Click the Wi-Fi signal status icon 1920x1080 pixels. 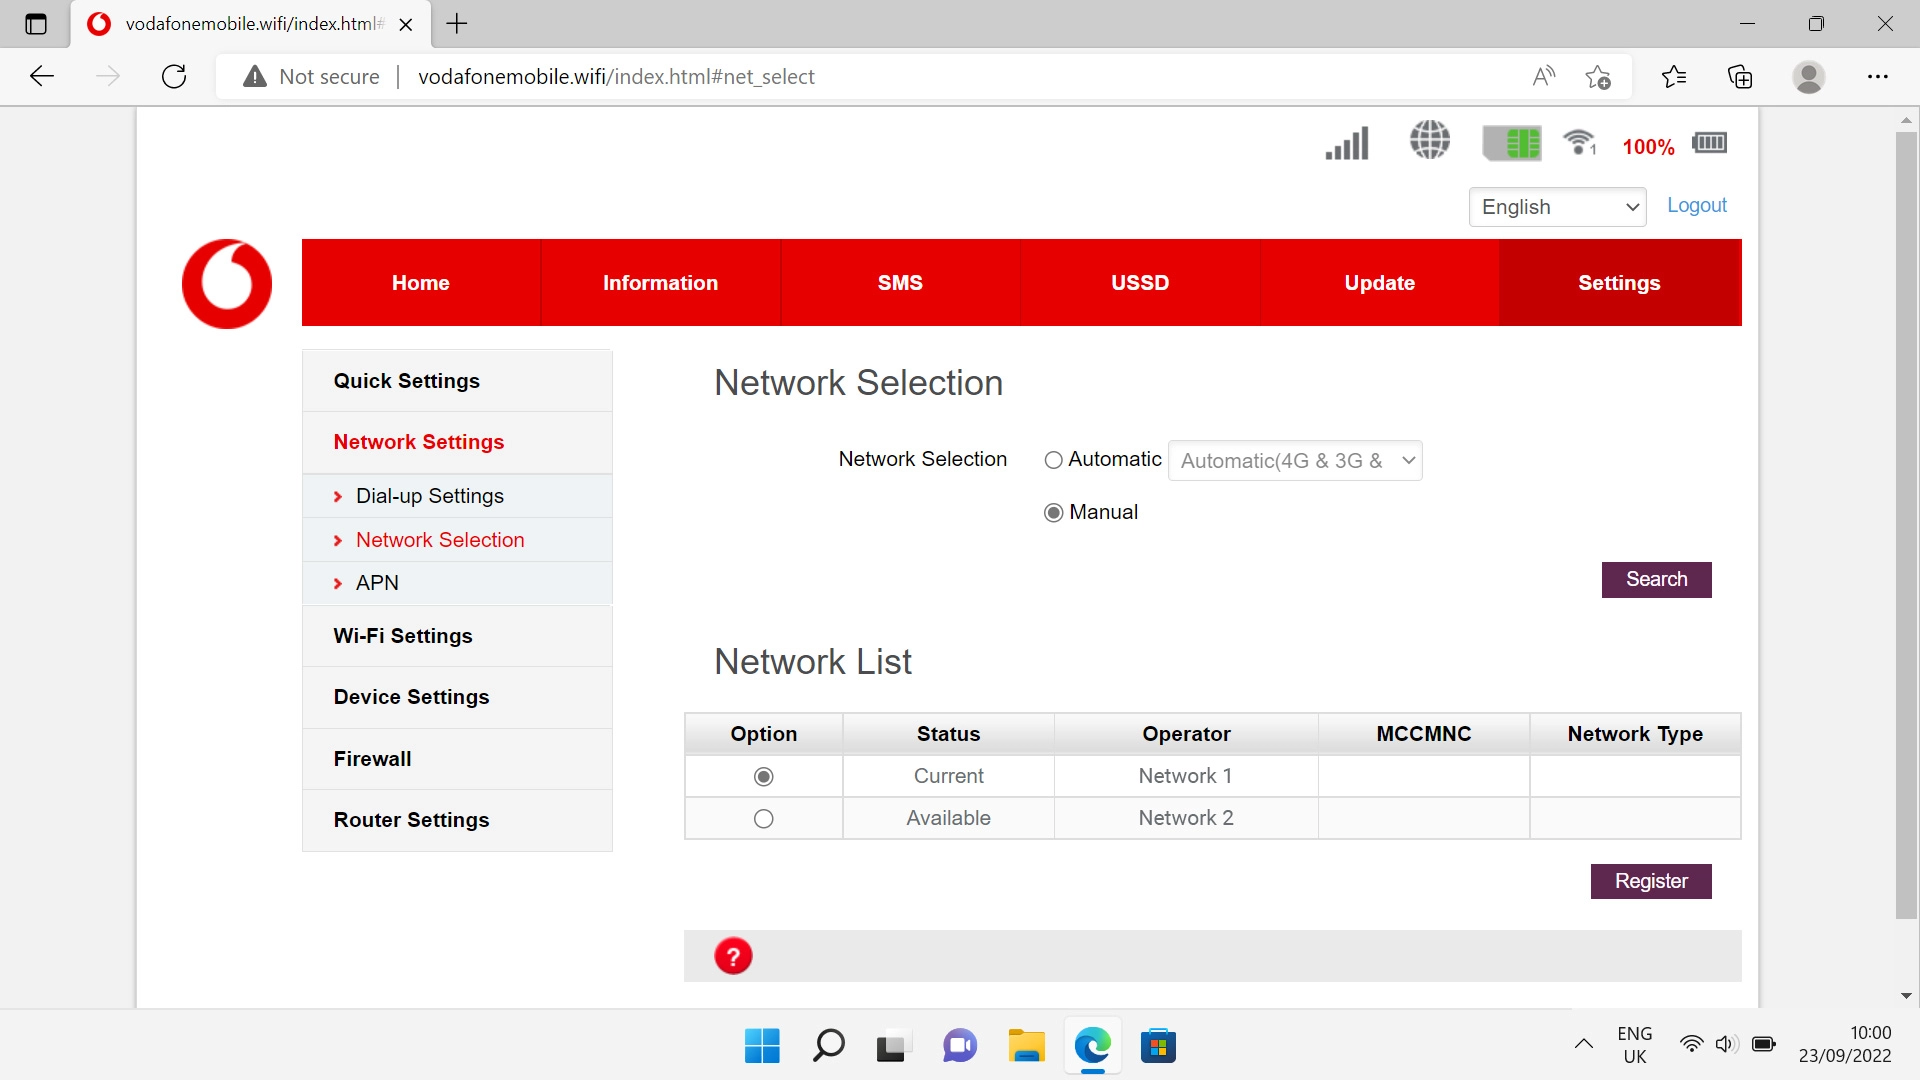[x=1578, y=142]
